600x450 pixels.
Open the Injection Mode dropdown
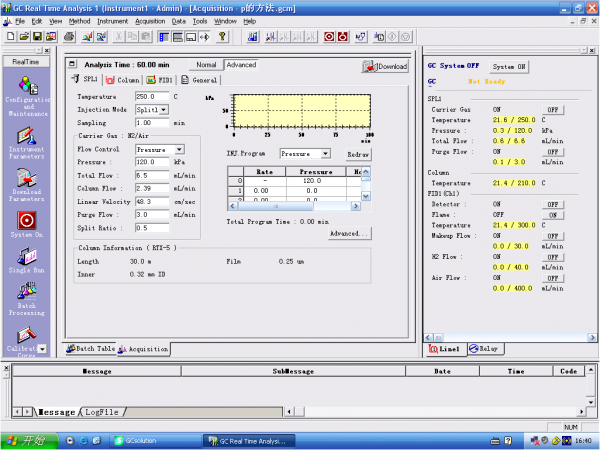pos(161,109)
